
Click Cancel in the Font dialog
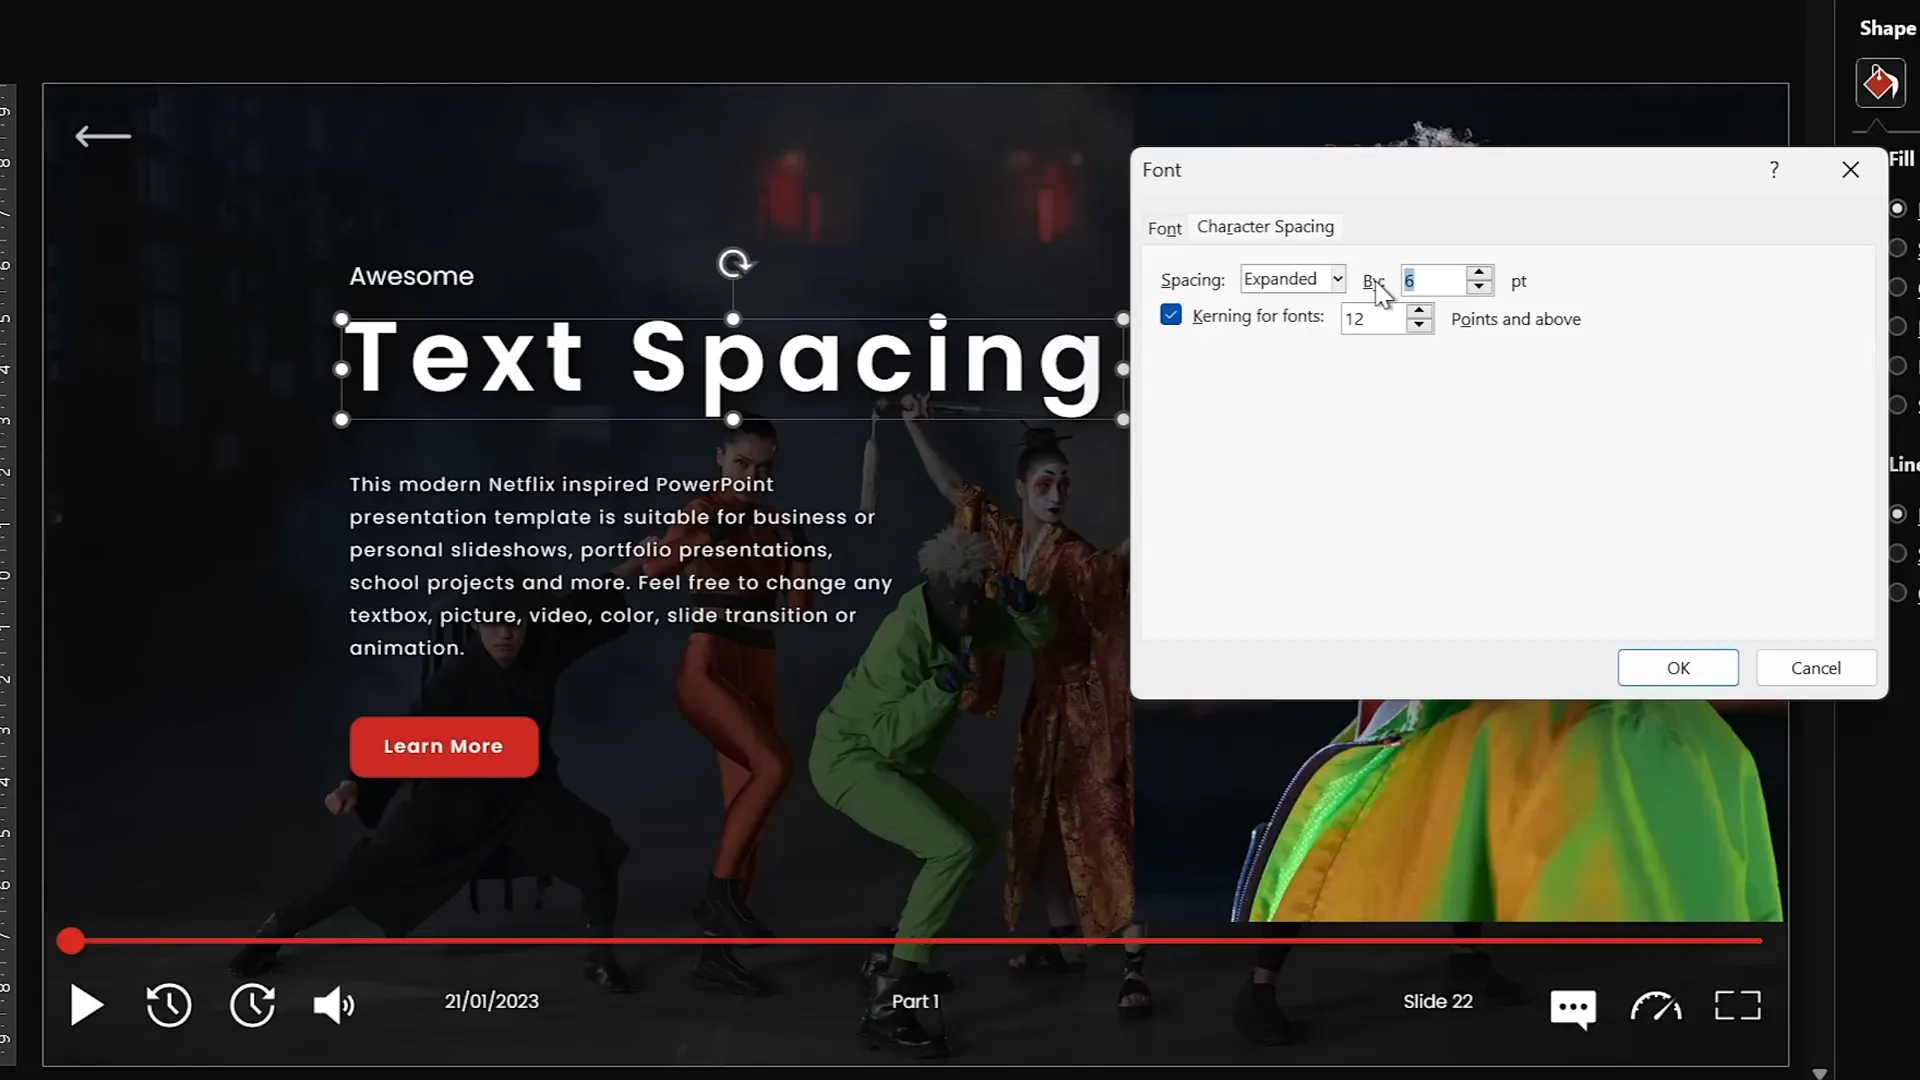tap(1816, 668)
